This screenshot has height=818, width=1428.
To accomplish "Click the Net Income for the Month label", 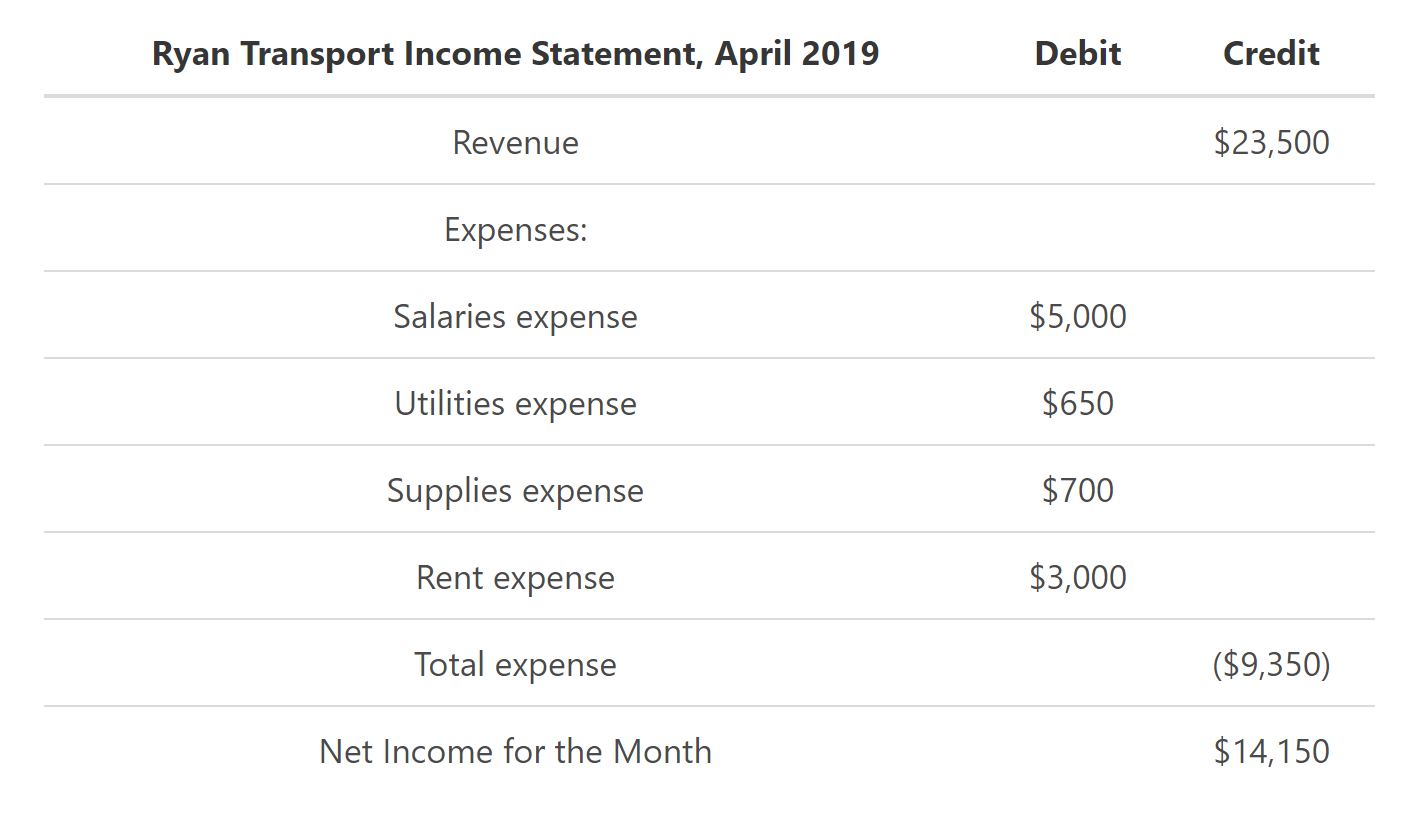I will pyautogui.click(x=515, y=752).
